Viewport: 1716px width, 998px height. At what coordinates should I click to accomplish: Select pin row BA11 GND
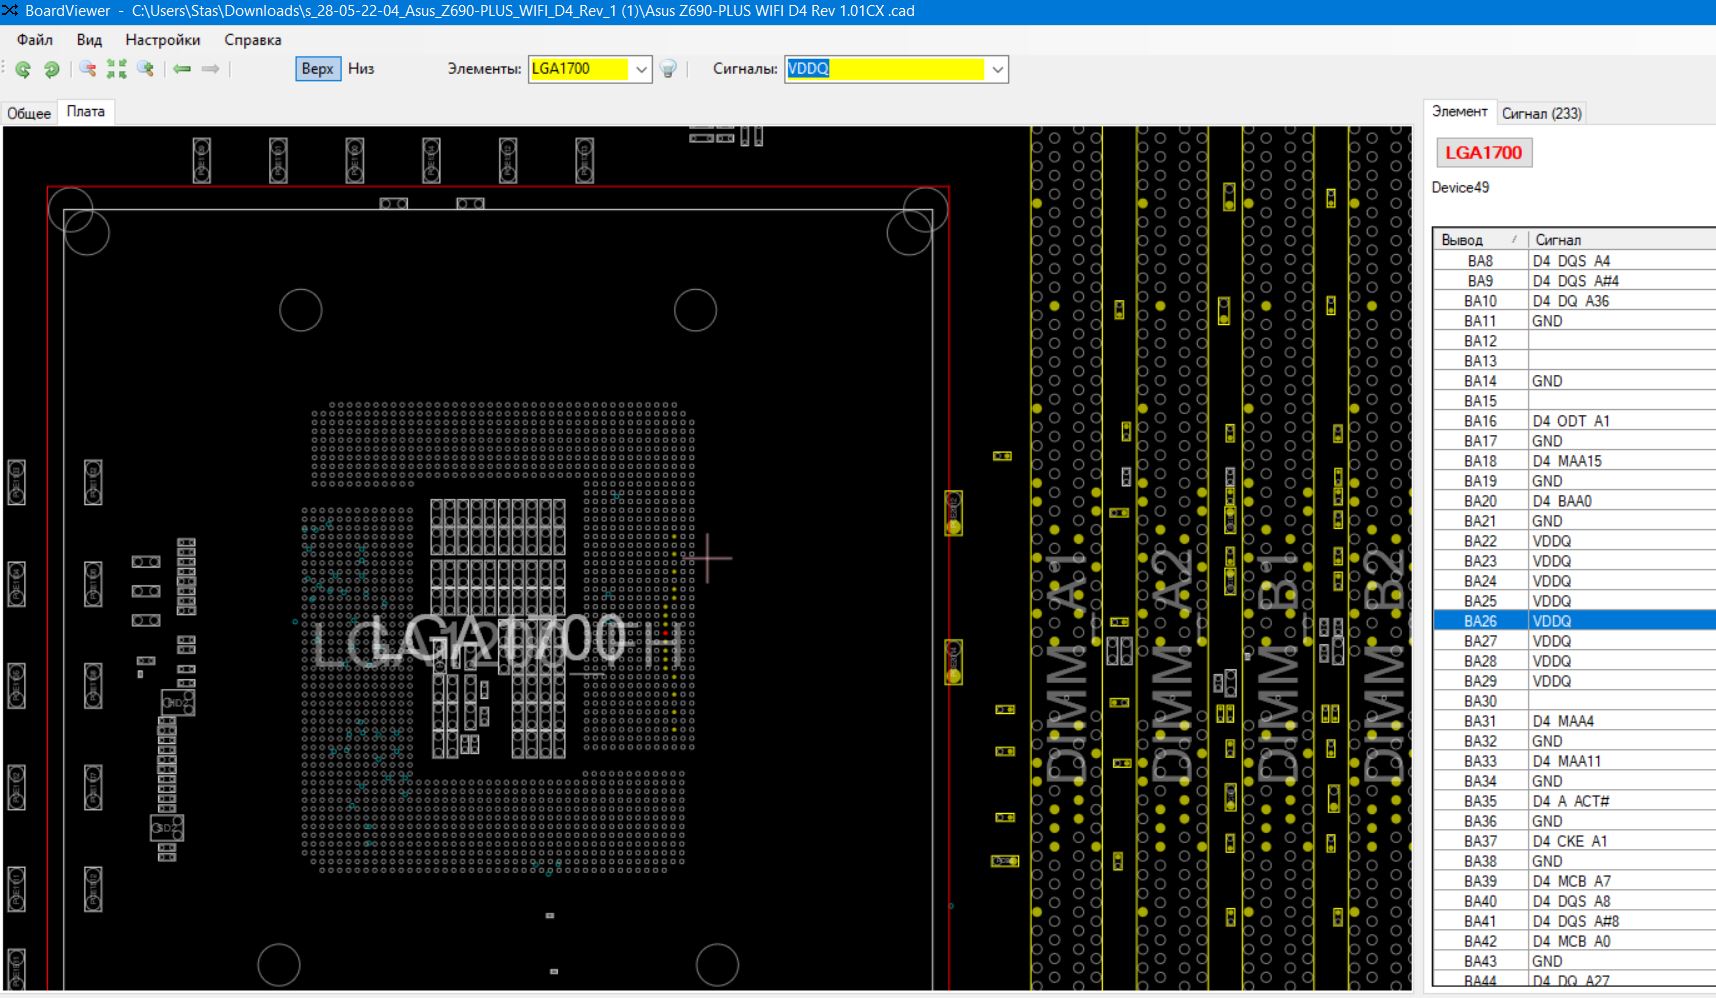pyautogui.click(x=1575, y=321)
